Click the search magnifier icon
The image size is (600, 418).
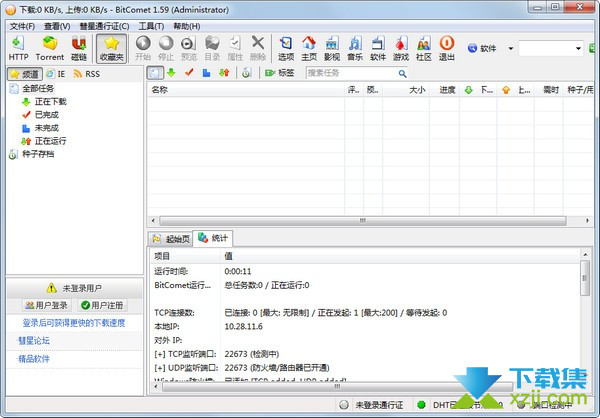pos(402,73)
